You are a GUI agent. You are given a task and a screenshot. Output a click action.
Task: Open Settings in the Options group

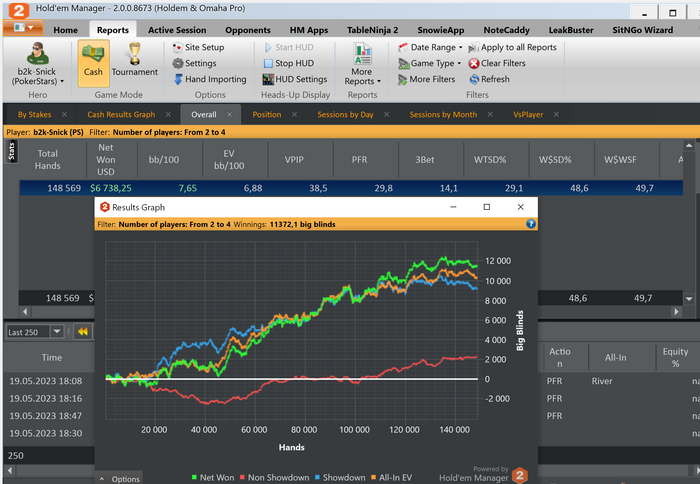coord(195,63)
